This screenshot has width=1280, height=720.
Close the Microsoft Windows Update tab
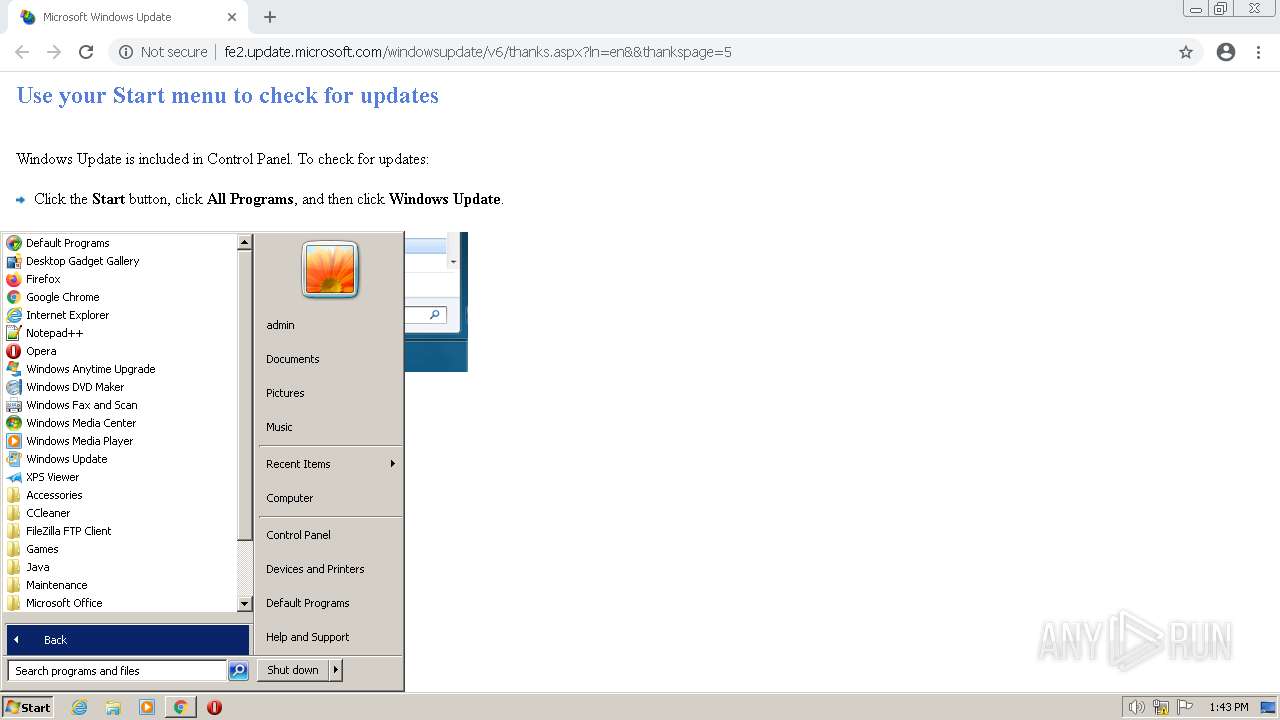232,17
